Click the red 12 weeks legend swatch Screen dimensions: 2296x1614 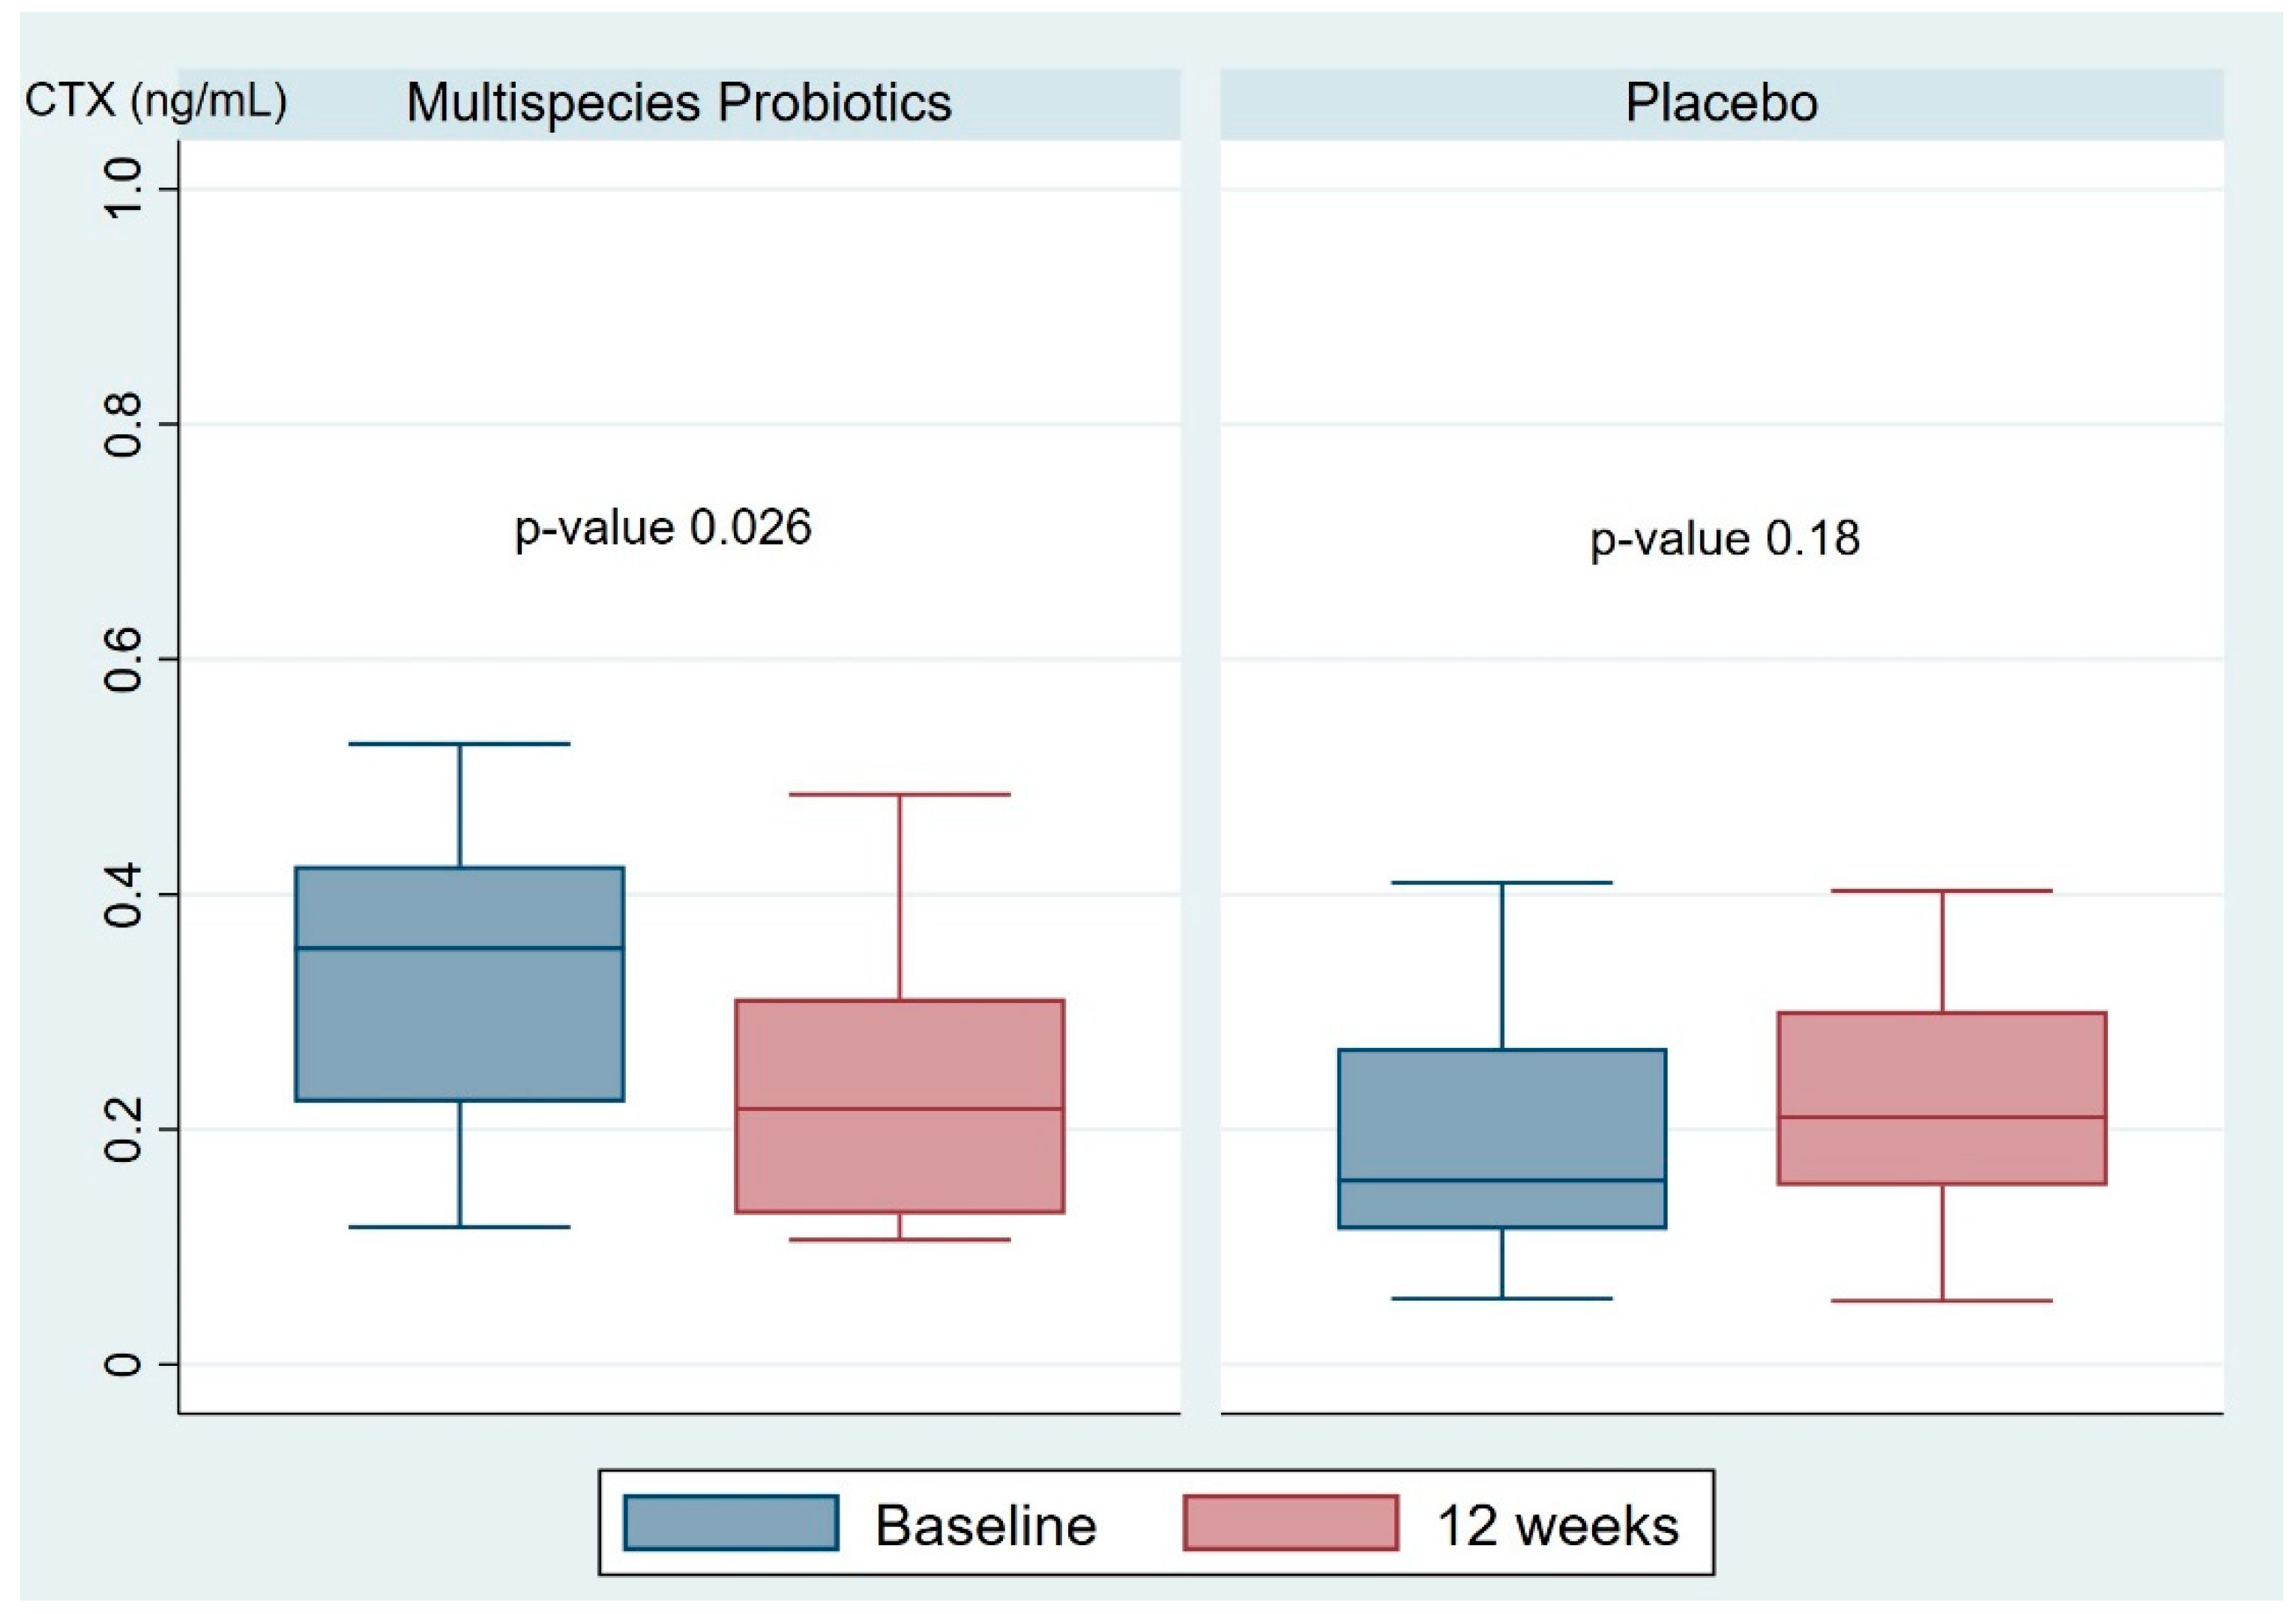pos(1289,1522)
